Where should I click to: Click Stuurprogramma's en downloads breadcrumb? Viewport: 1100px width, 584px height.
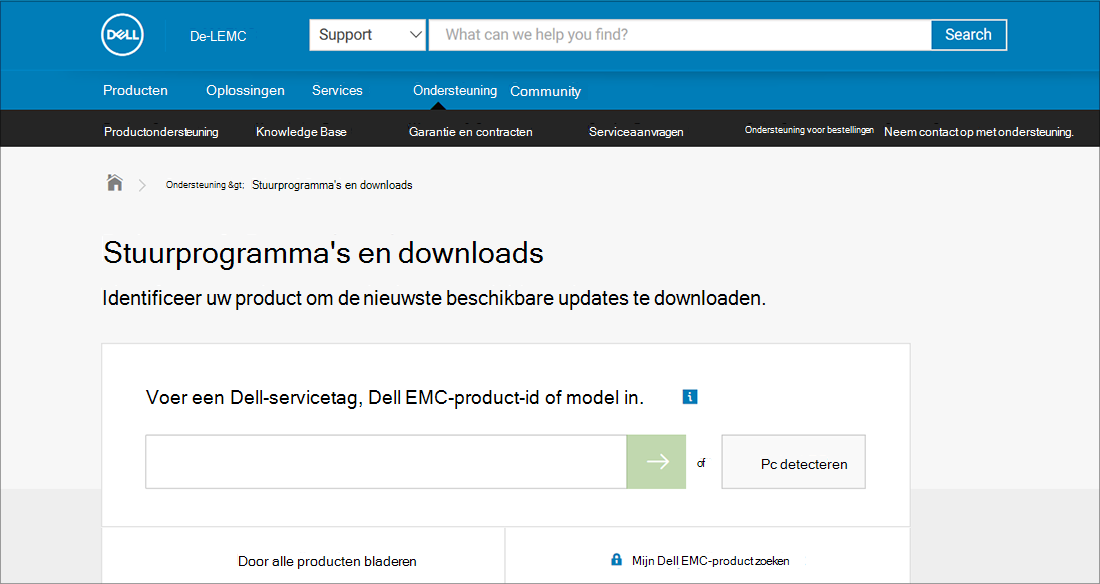pos(332,185)
